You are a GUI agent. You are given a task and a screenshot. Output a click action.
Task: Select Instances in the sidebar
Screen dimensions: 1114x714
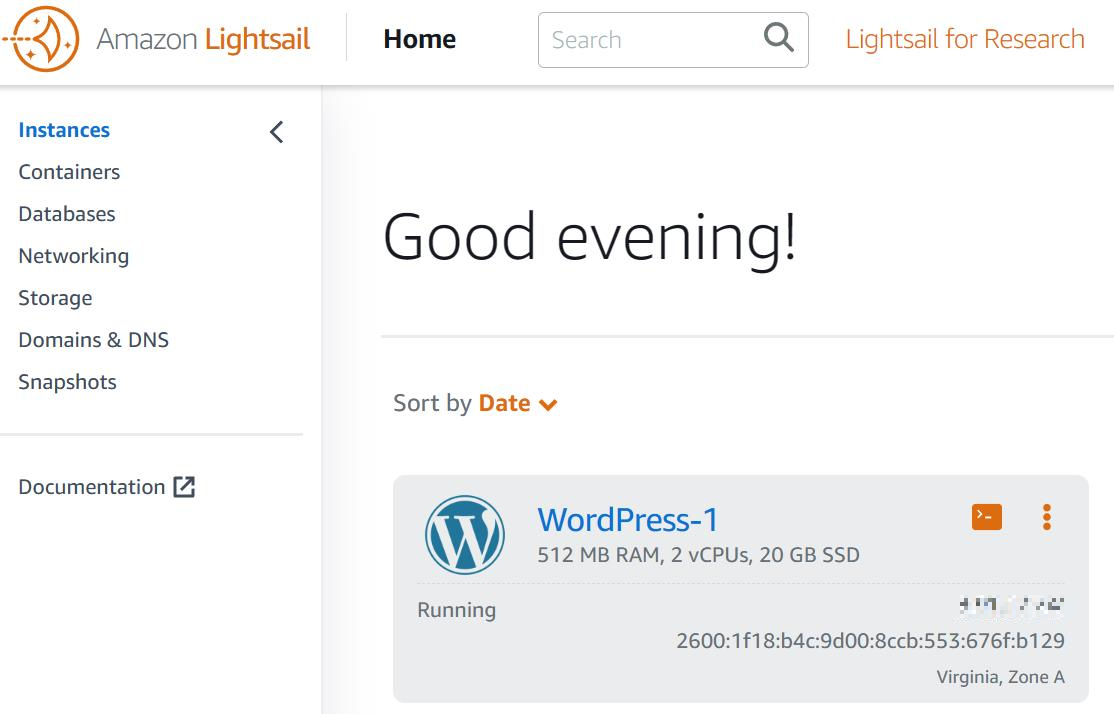tap(64, 130)
